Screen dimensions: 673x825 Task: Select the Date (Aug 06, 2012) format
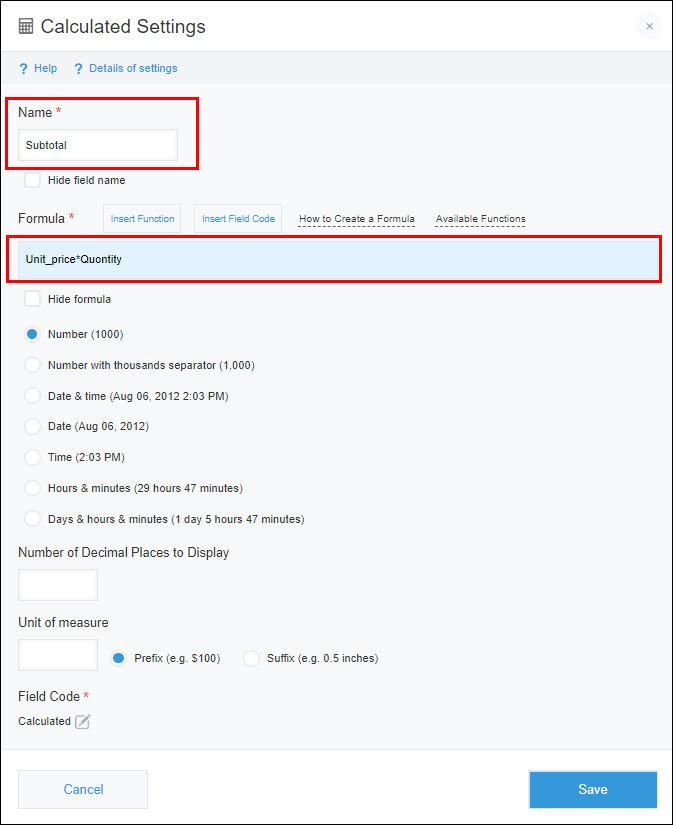coord(31,427)
